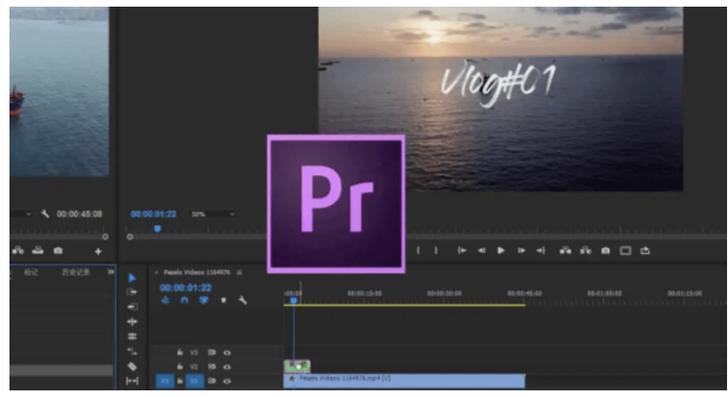Pick the Razor tool in the toolbar
The image size is (728, 397).
click(132, 366)
